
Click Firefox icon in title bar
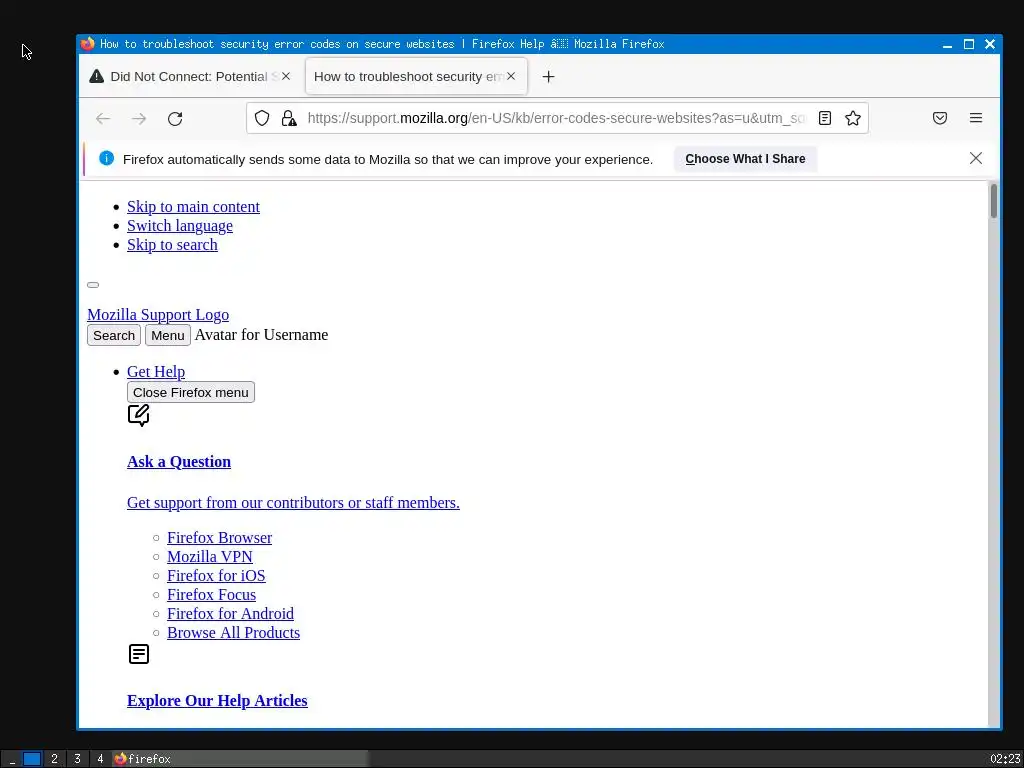tap(88, 44)
